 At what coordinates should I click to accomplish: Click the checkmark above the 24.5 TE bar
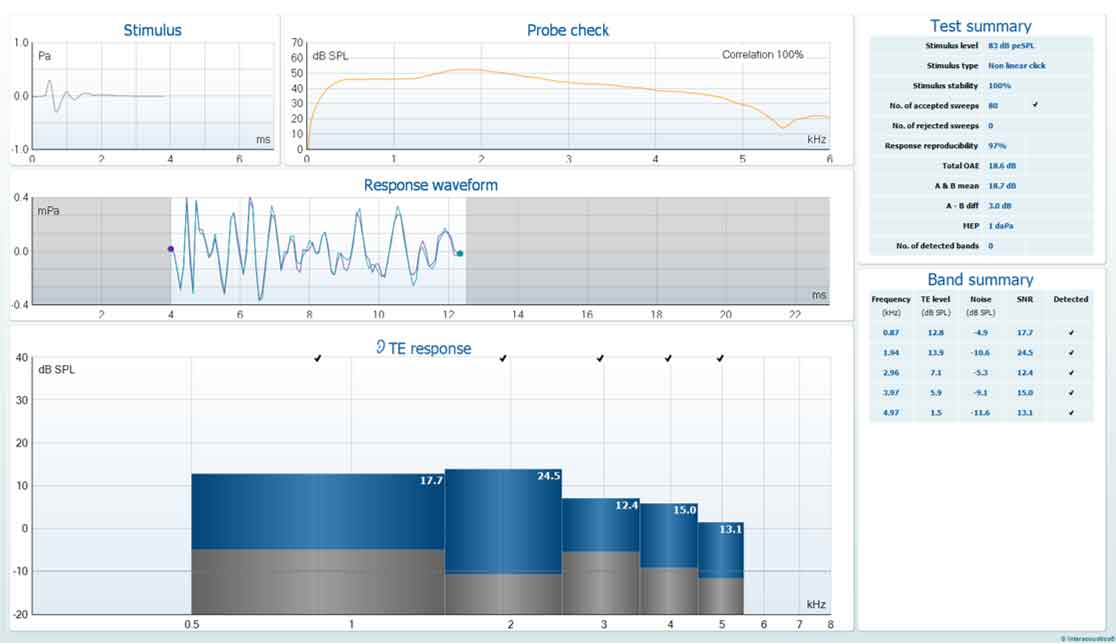pyautogui.click(x=503, y=358)
